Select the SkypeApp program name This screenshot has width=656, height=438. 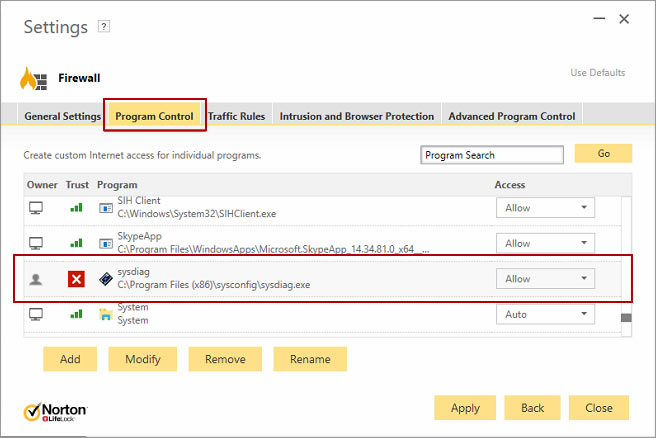139,236
